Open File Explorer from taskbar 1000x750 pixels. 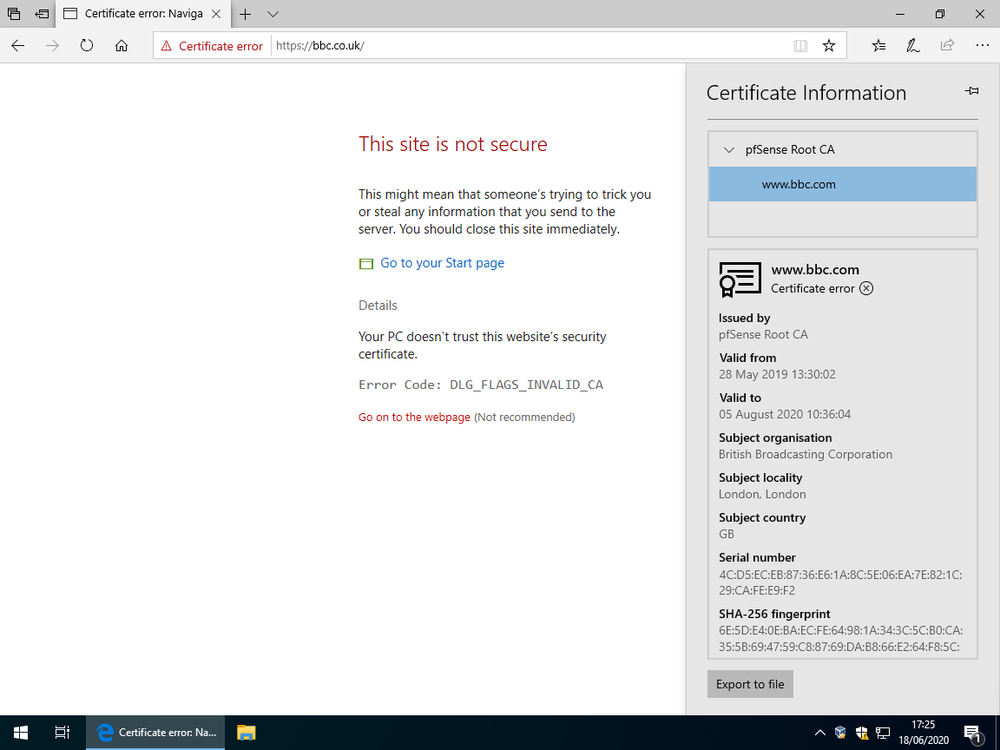(246, 732)
